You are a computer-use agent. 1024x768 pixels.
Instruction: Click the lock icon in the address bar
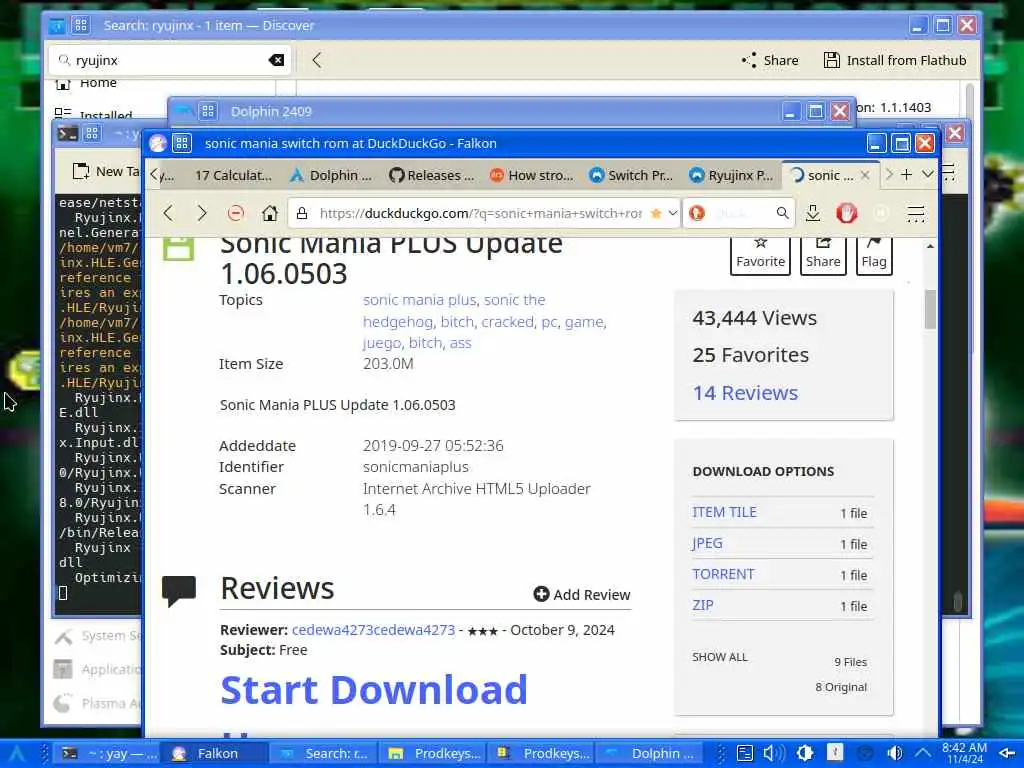point(302,214)
